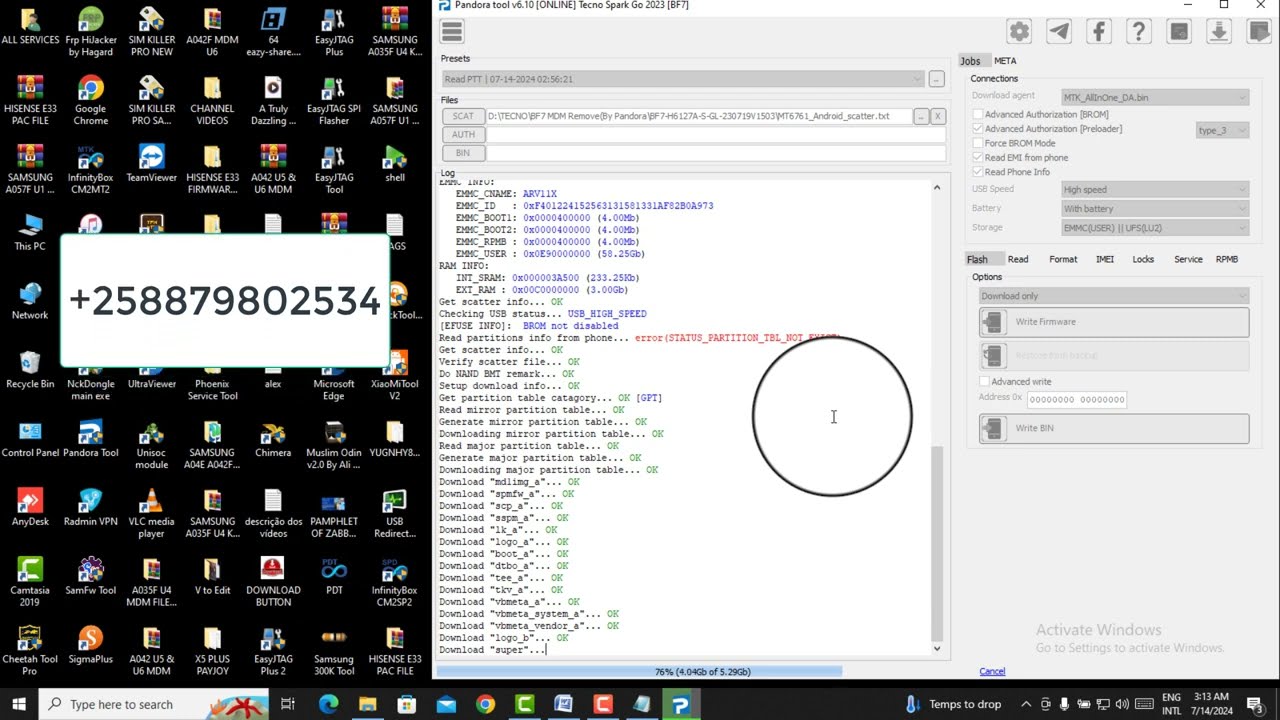Switch to the META tab
This screenshot has width=1280, height=720.
click(x=1005, y=61)
